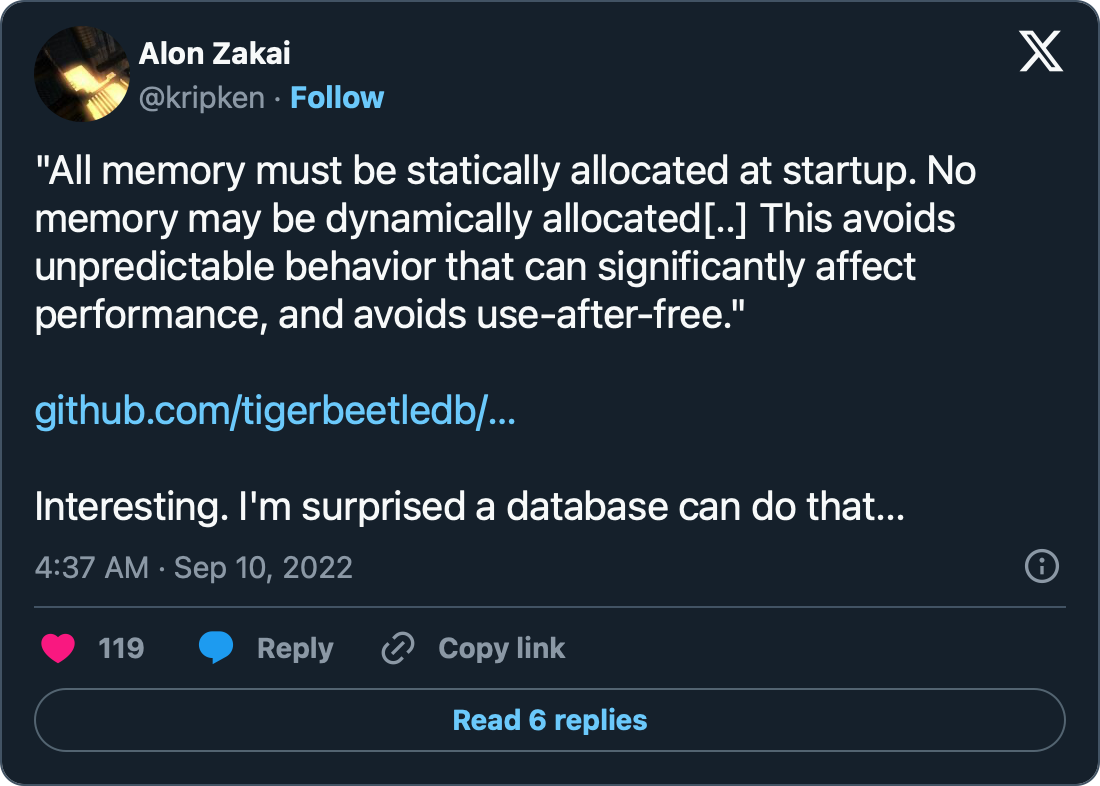Click the Copy link text
Image resolution: width=1100 pixels, height=786 pixels.
(501, 649)
